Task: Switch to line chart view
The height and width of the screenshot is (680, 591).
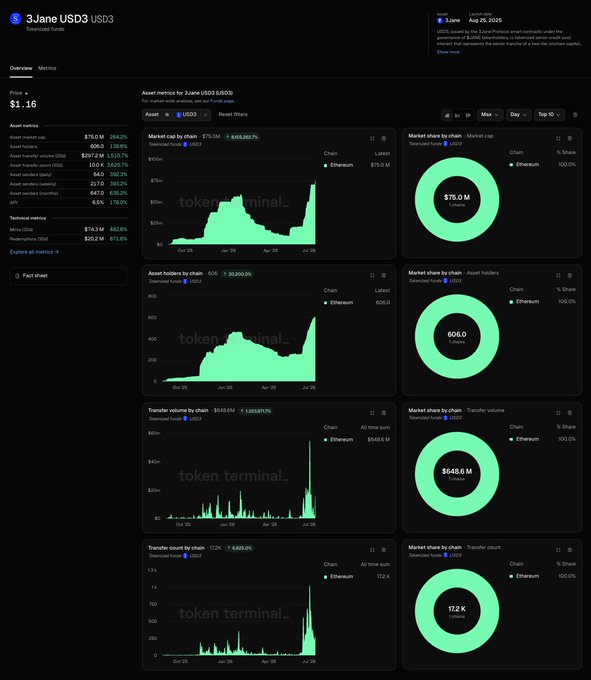Action: coord(457,115)
